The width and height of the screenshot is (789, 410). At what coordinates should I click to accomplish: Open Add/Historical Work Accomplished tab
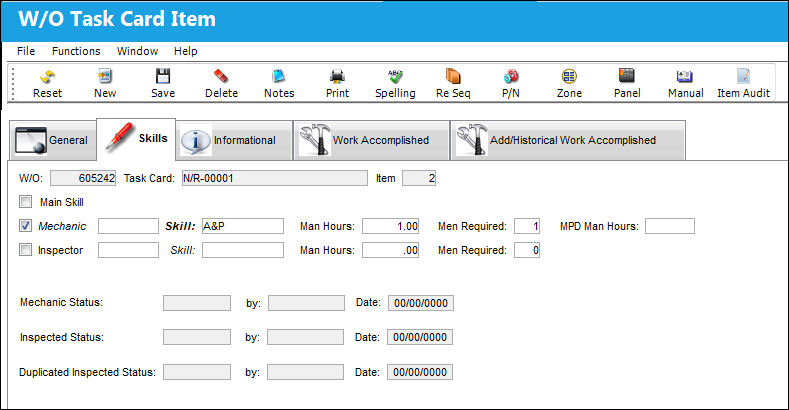pos(568,140)
